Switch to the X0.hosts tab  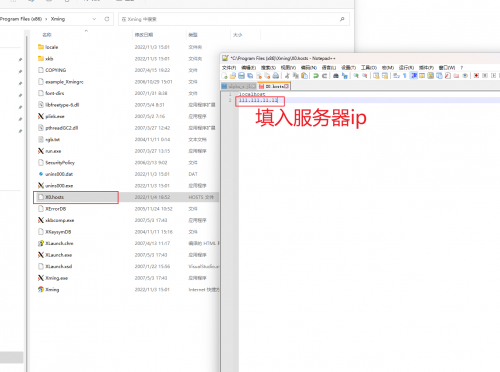(274, 86)
